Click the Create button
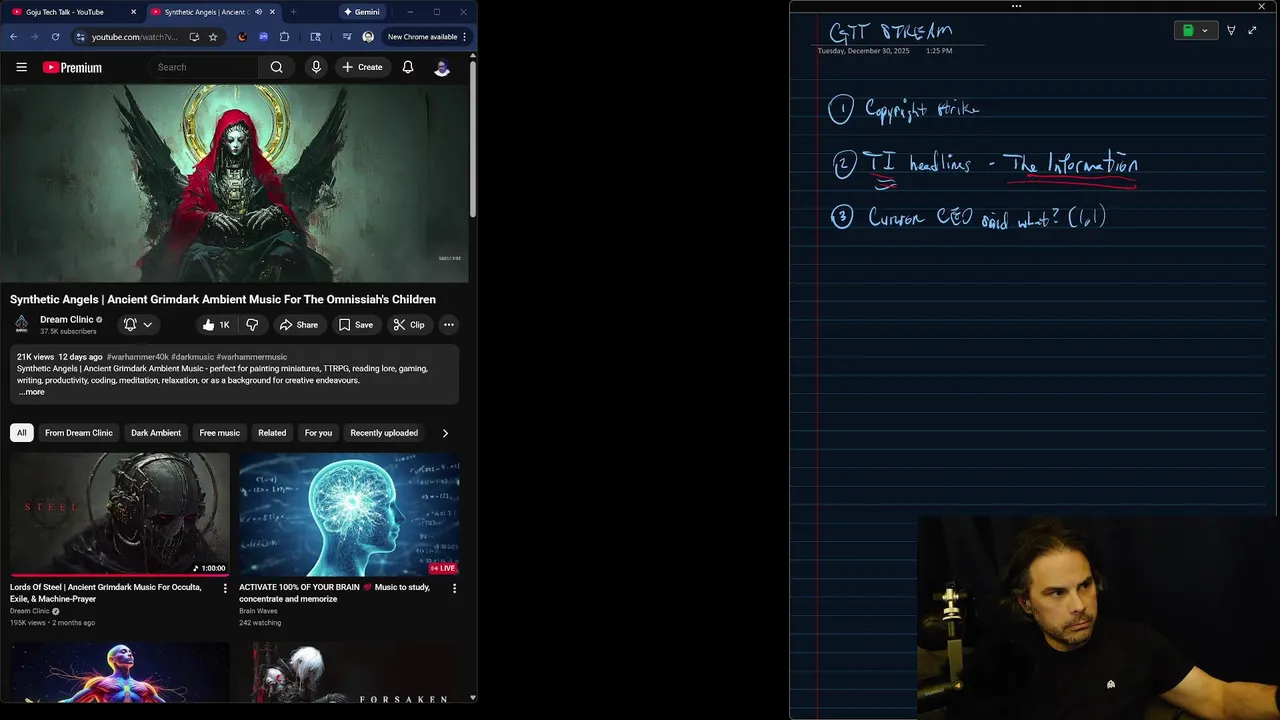The height and width of the screenshot is (720, 1280). pos(362,67)
